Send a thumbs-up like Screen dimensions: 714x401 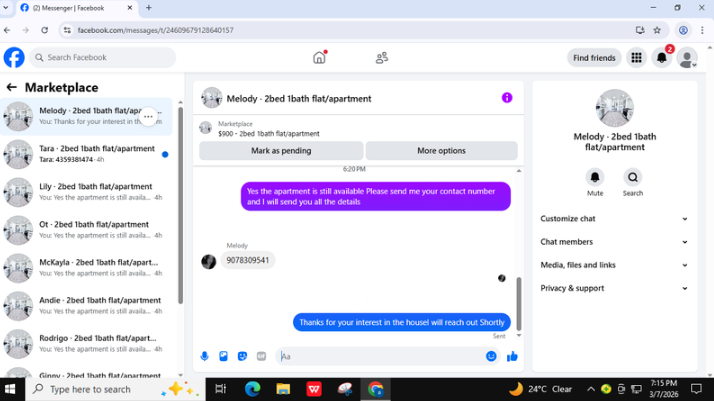coord(512,356)
